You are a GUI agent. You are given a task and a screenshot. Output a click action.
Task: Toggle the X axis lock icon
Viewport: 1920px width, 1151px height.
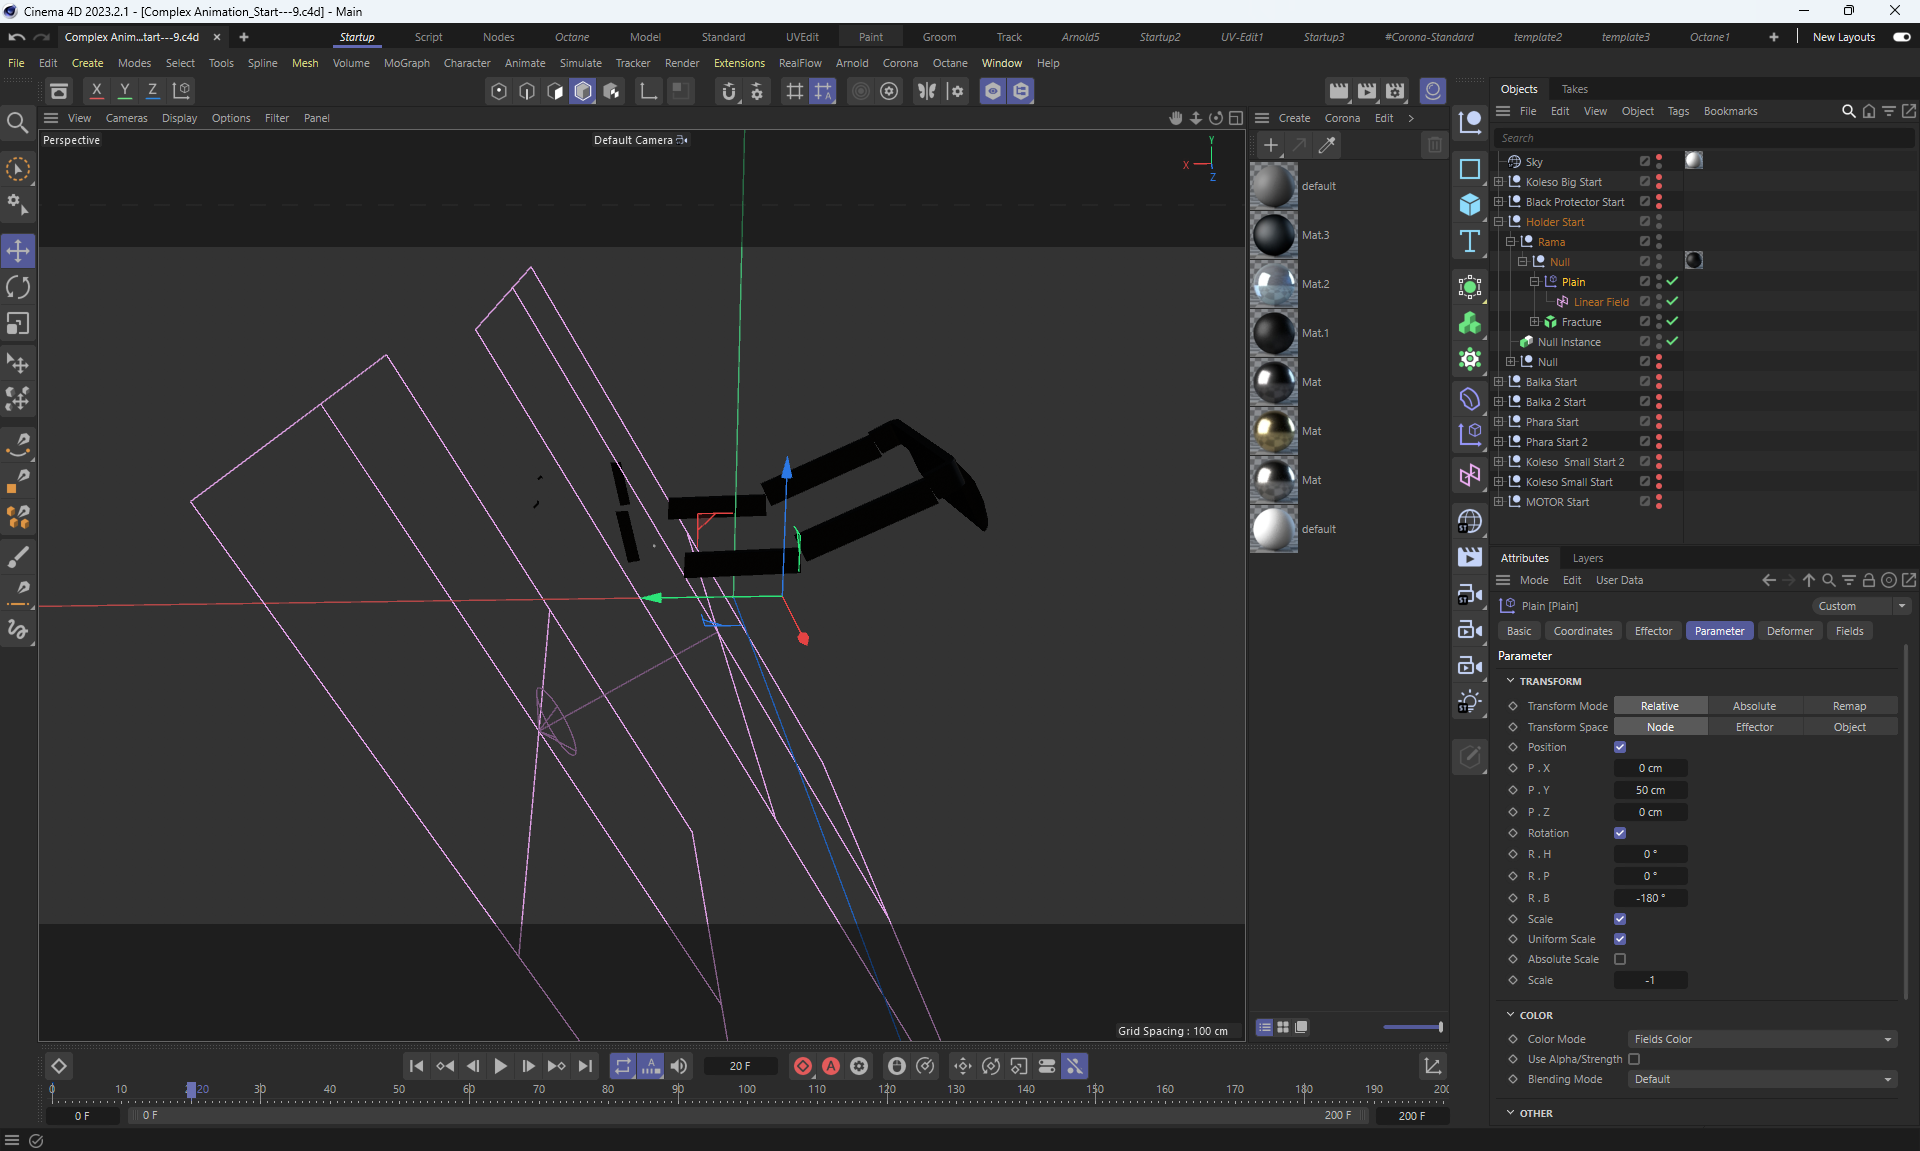(96, 90)
